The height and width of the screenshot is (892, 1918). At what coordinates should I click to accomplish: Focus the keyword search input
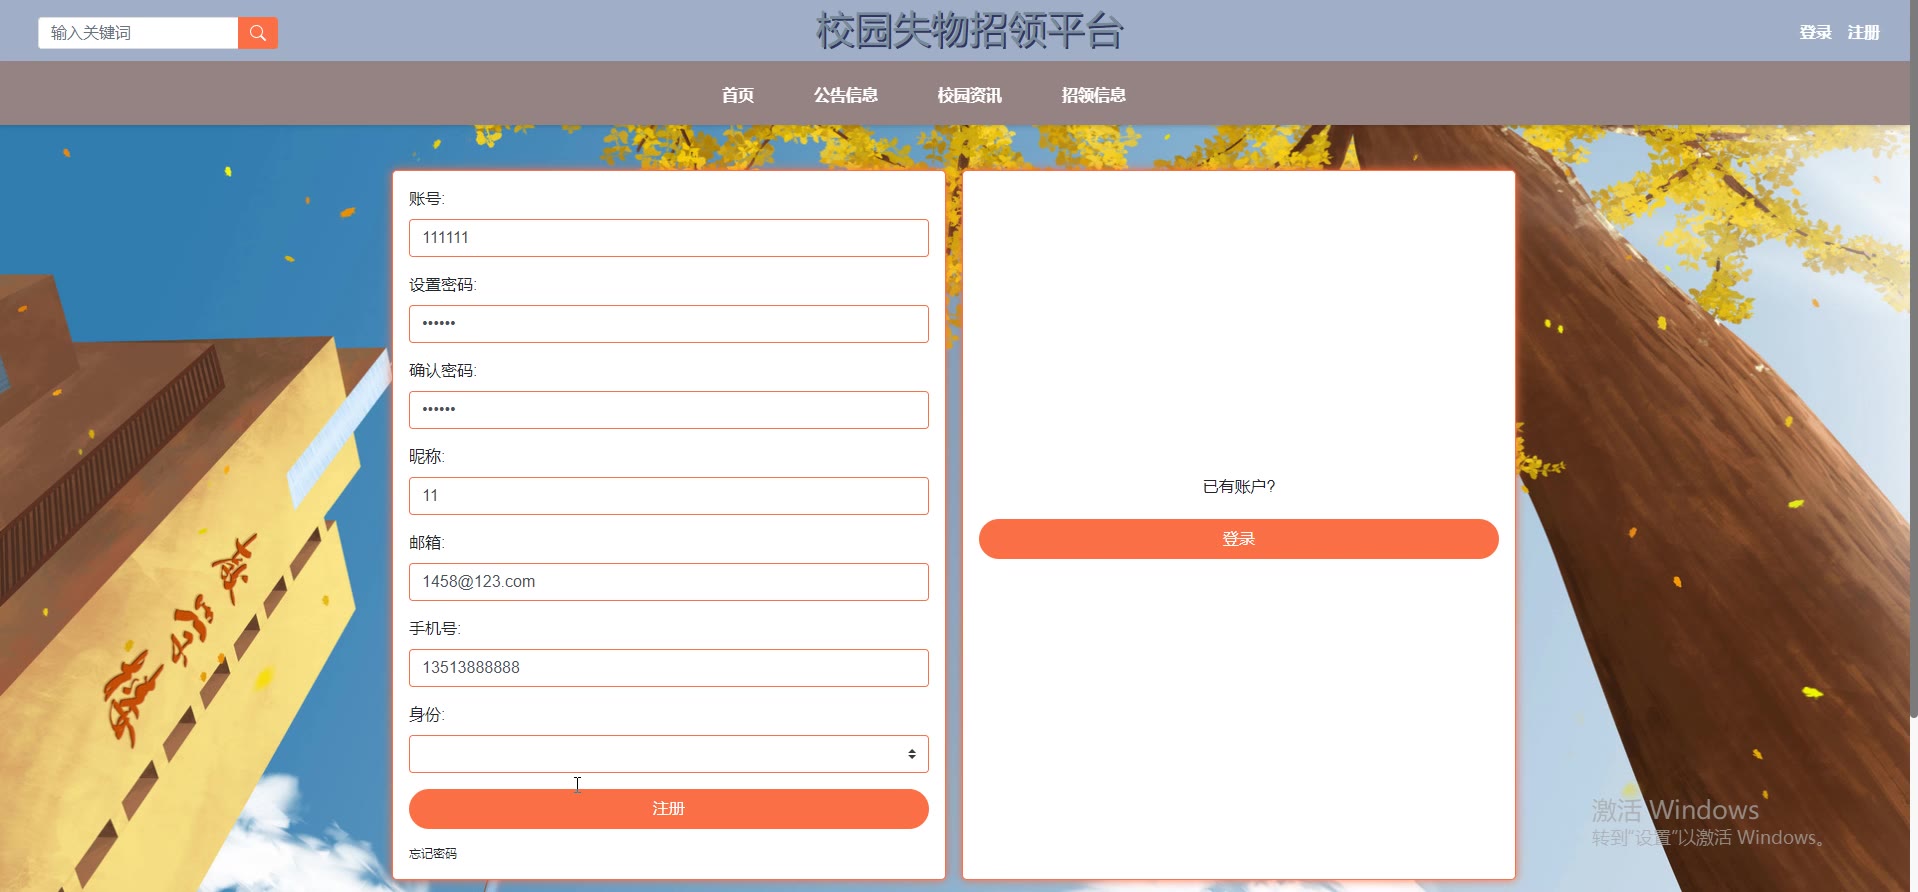[138, 33]
